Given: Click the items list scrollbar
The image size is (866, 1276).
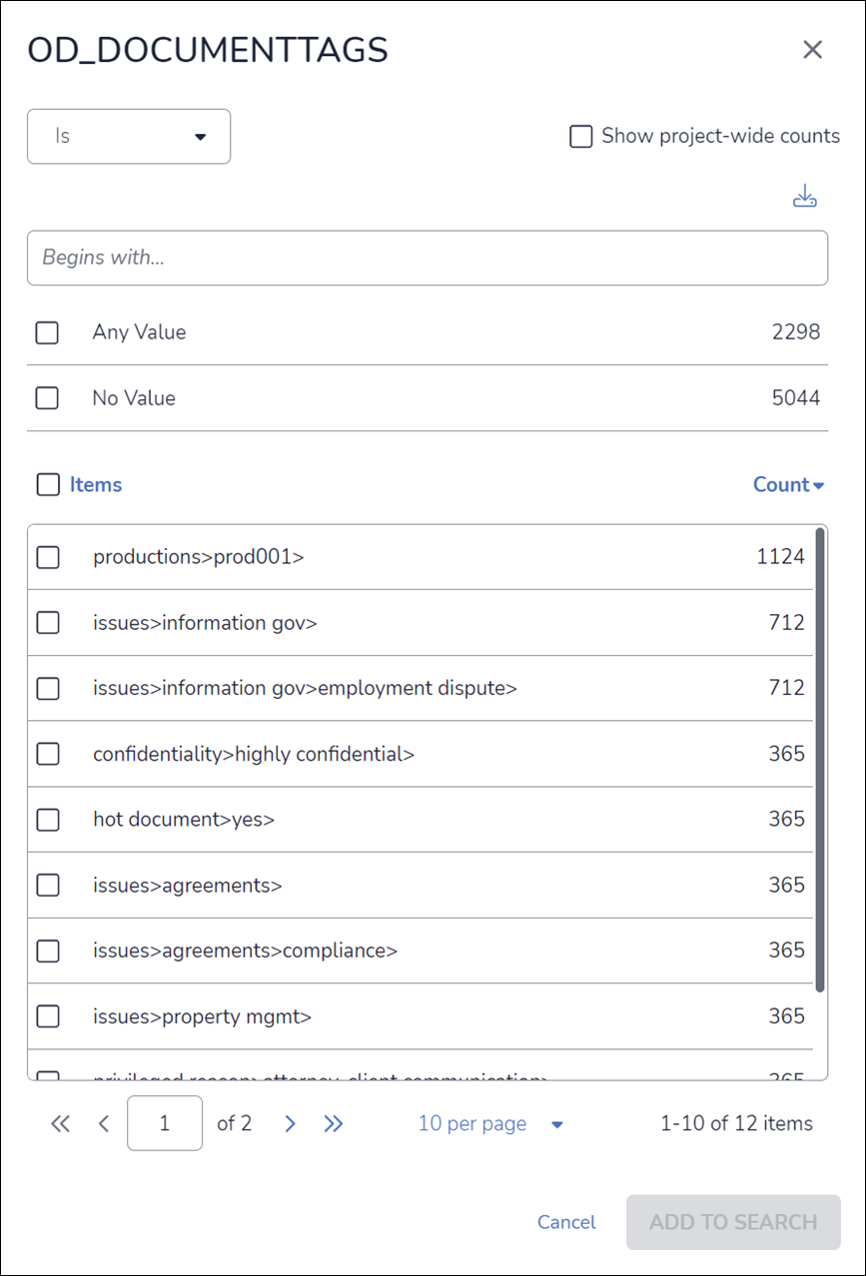Looking at the screenshot, I should [820, 760].
